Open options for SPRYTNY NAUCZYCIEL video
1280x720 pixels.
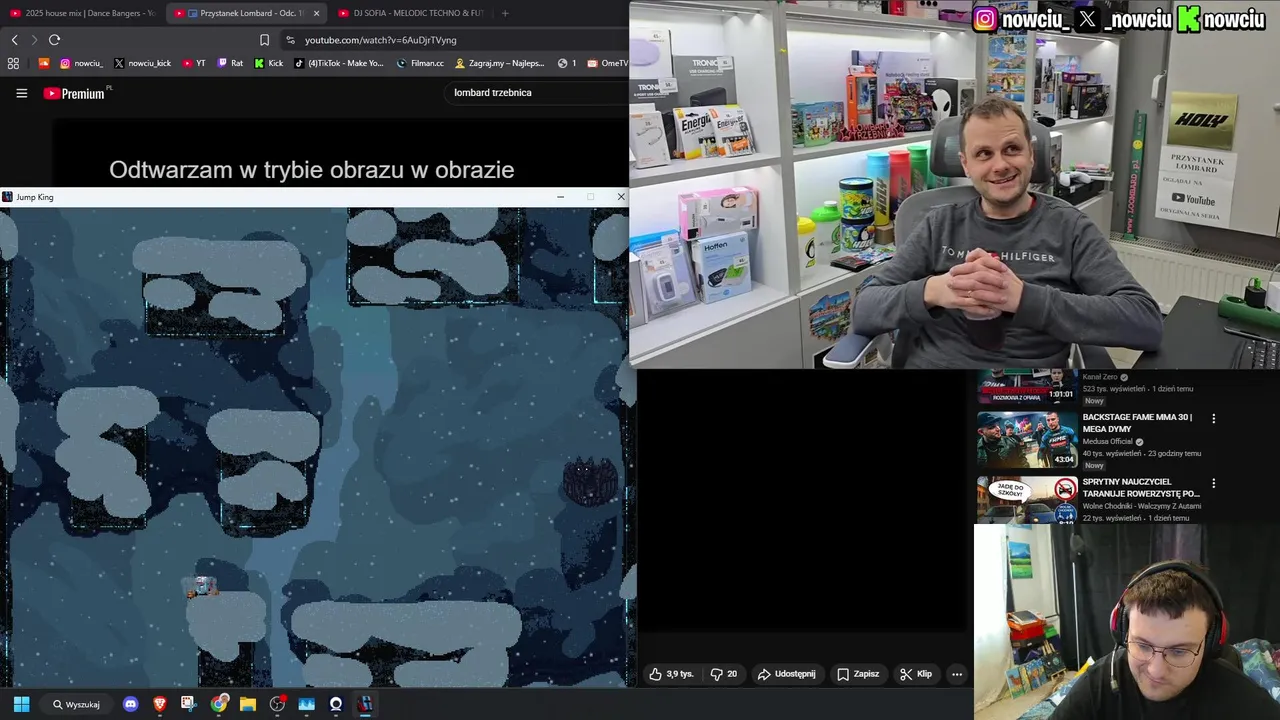point(1214,483)
